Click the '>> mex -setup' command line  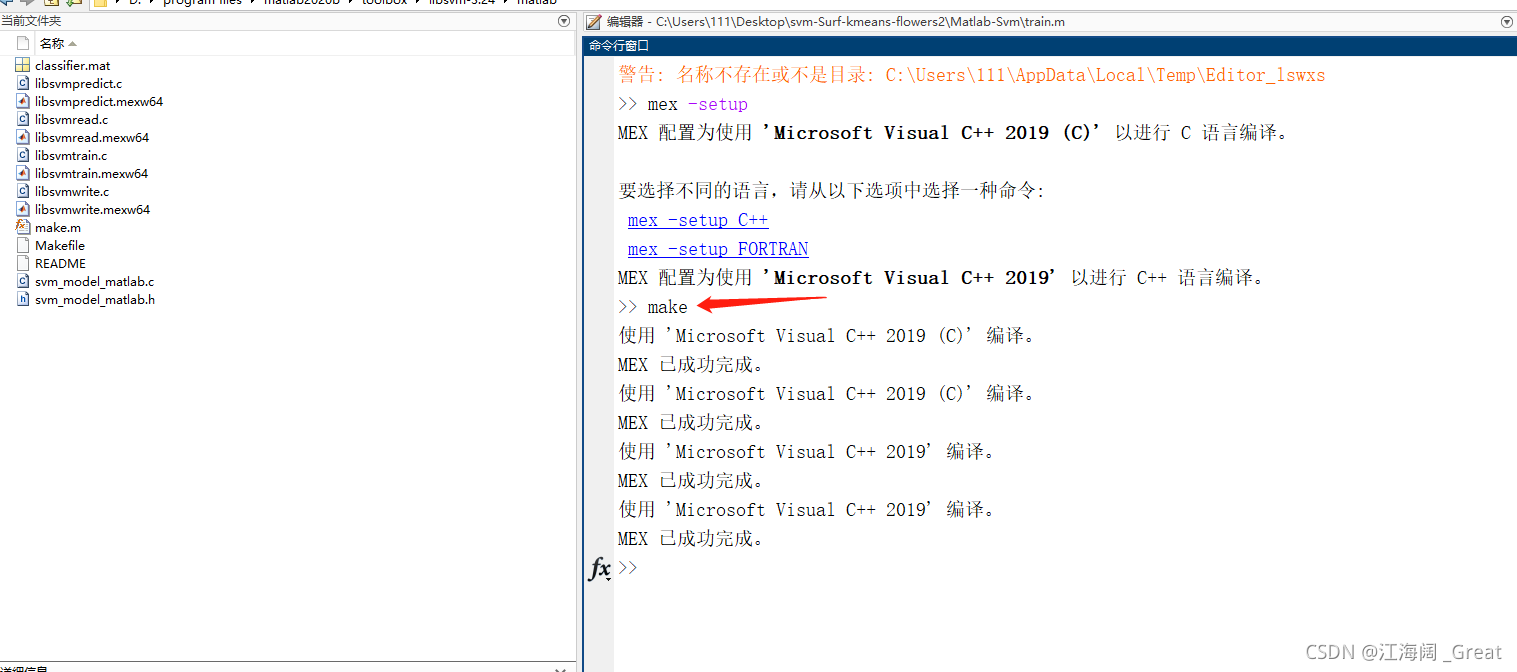[683, 104]
